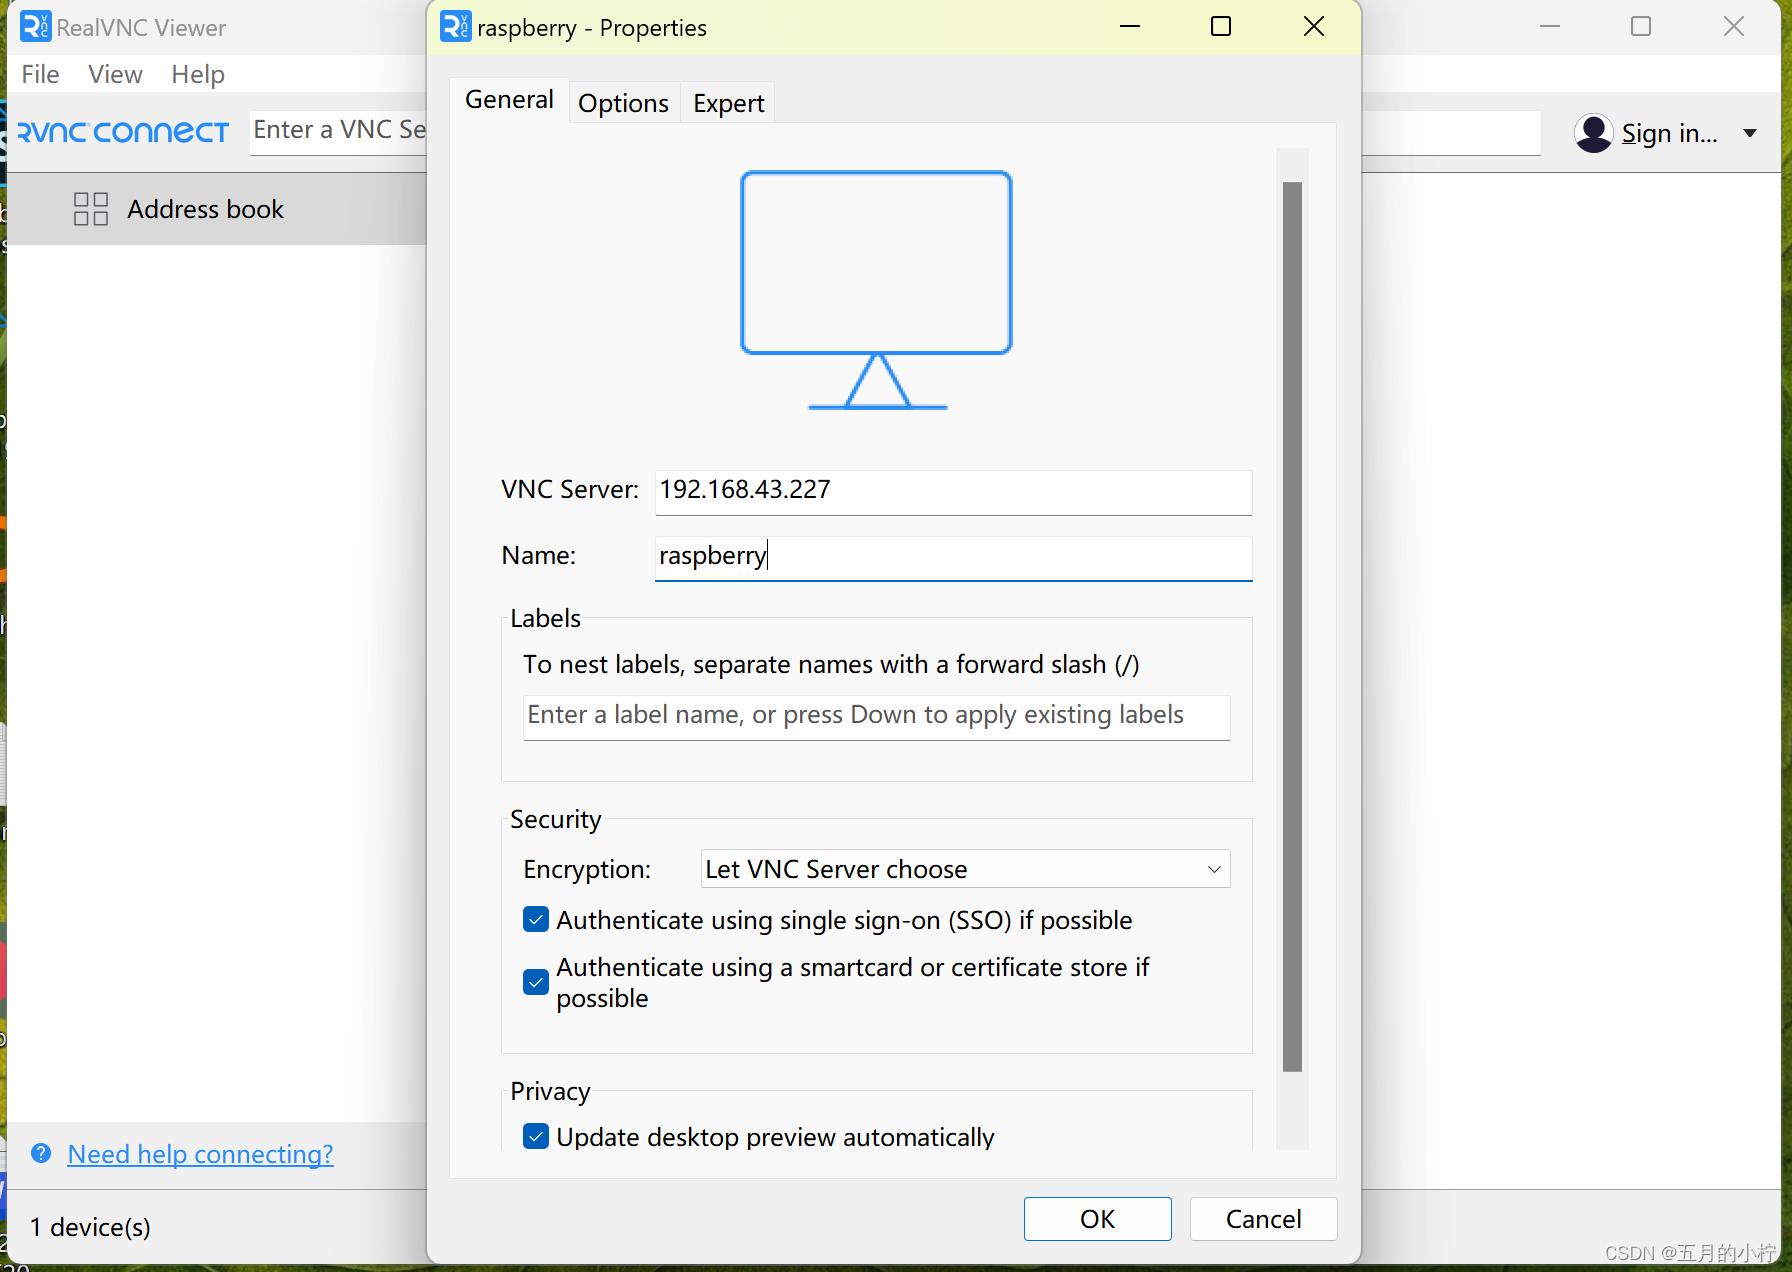1792x1272 pixels.
Task: Toggle smartcard or certificate store authentication checkbox
Action: (x=536, y=982)
